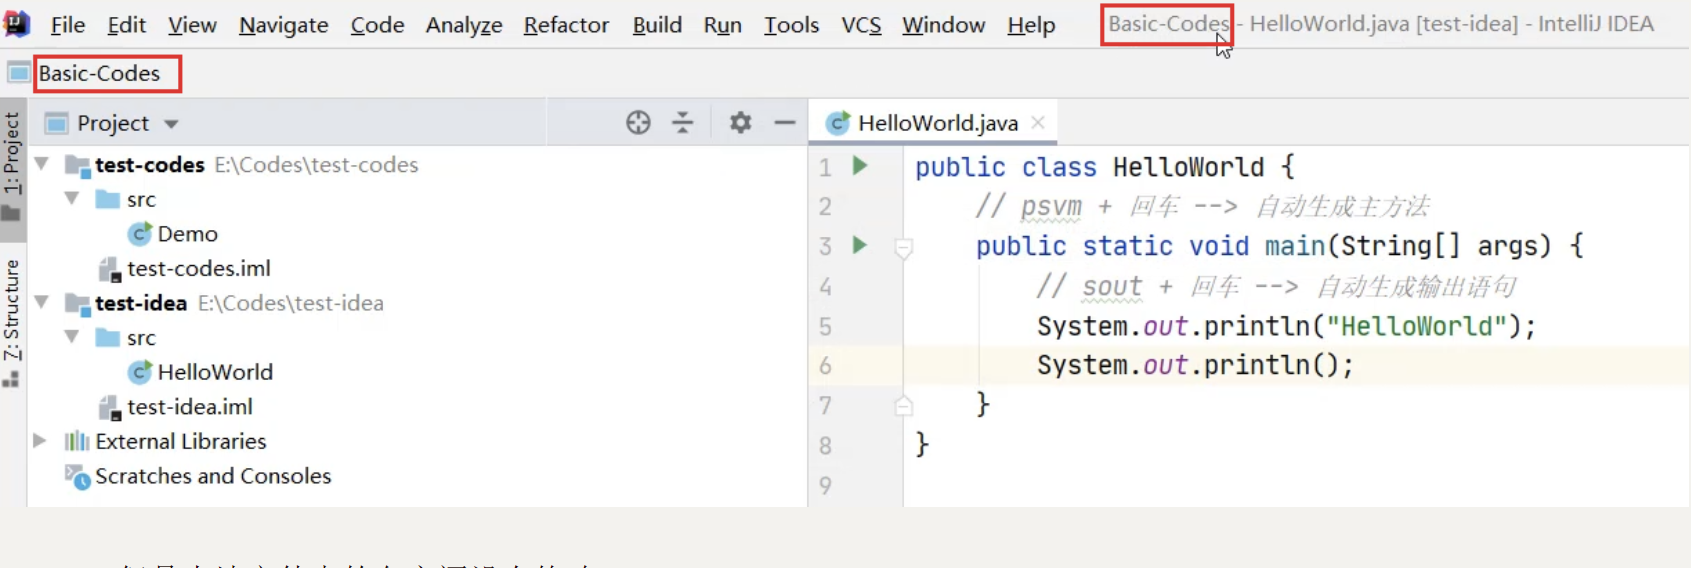Open Project panel settings gear
The width and height of the screenshot is (1691, 568).
pyautogui.click(x=740, y=122)
